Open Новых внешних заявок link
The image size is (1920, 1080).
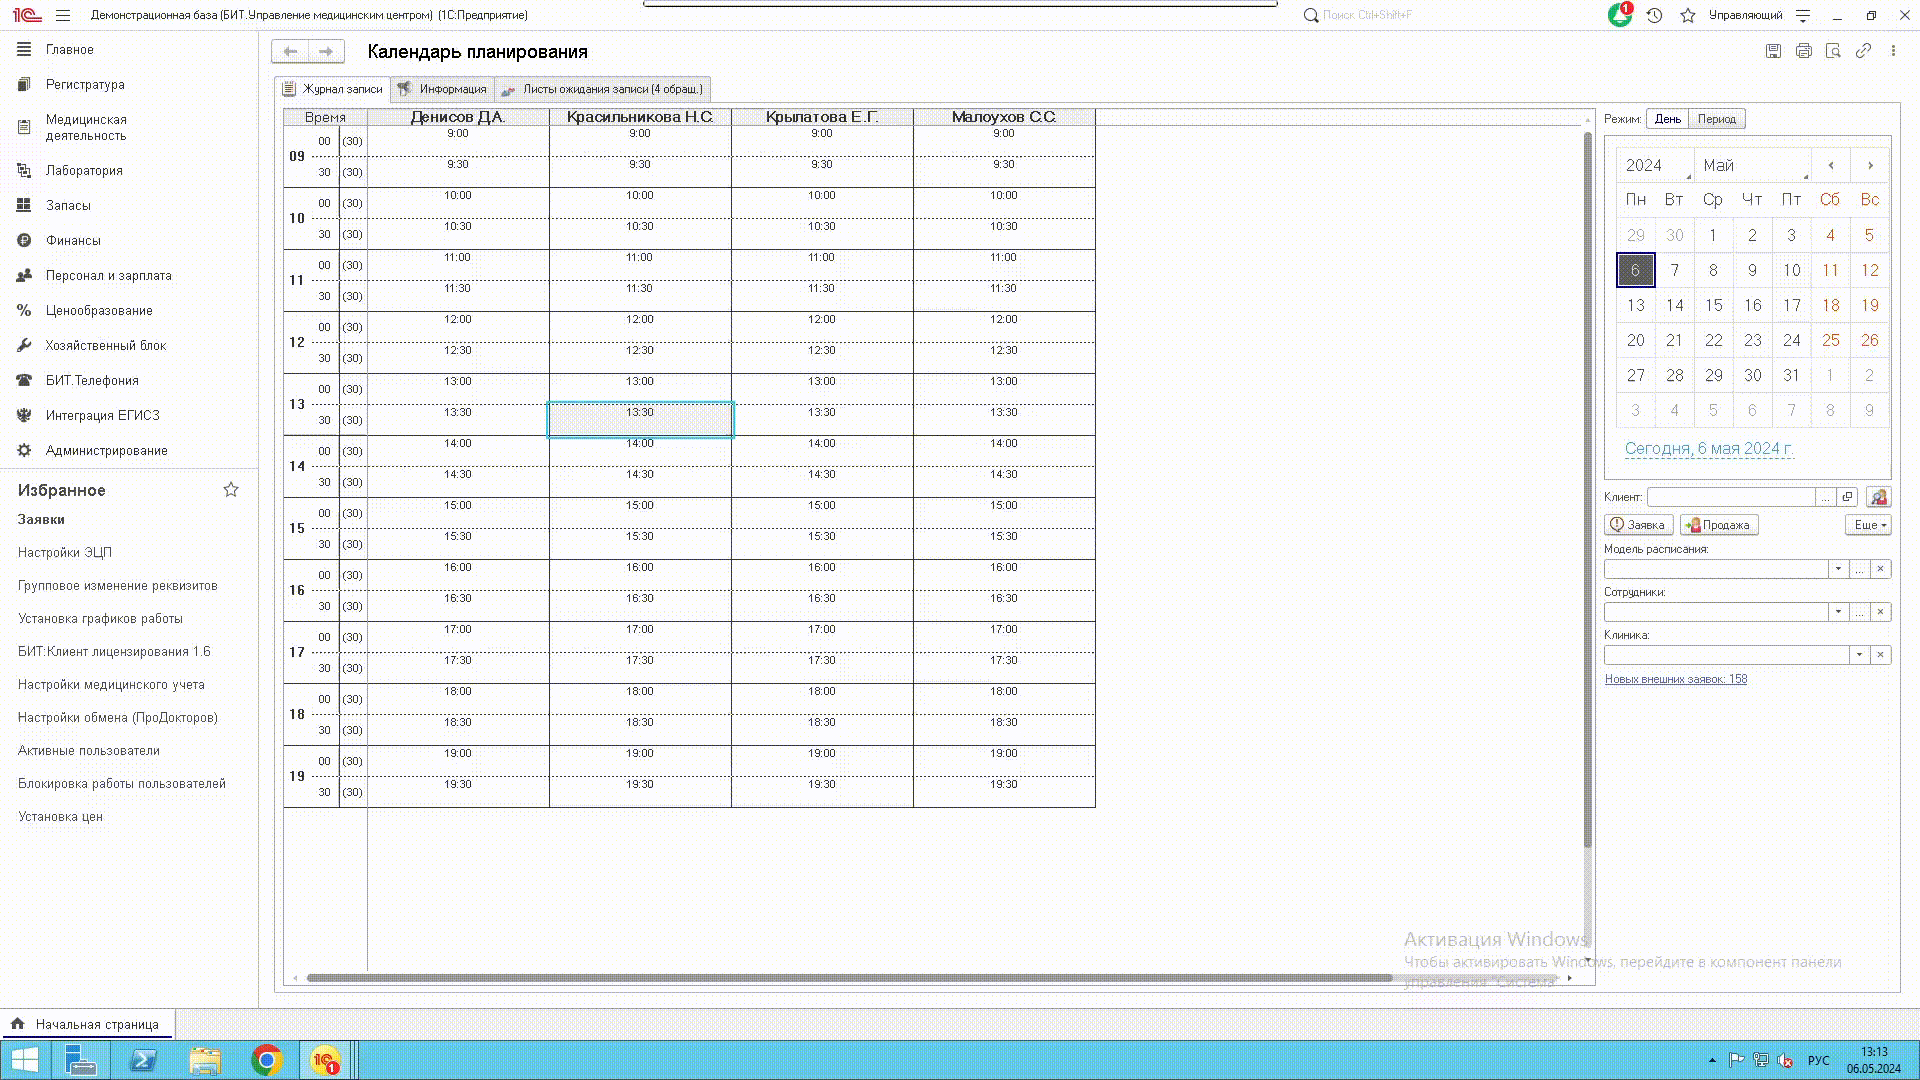pos(1676,679)
